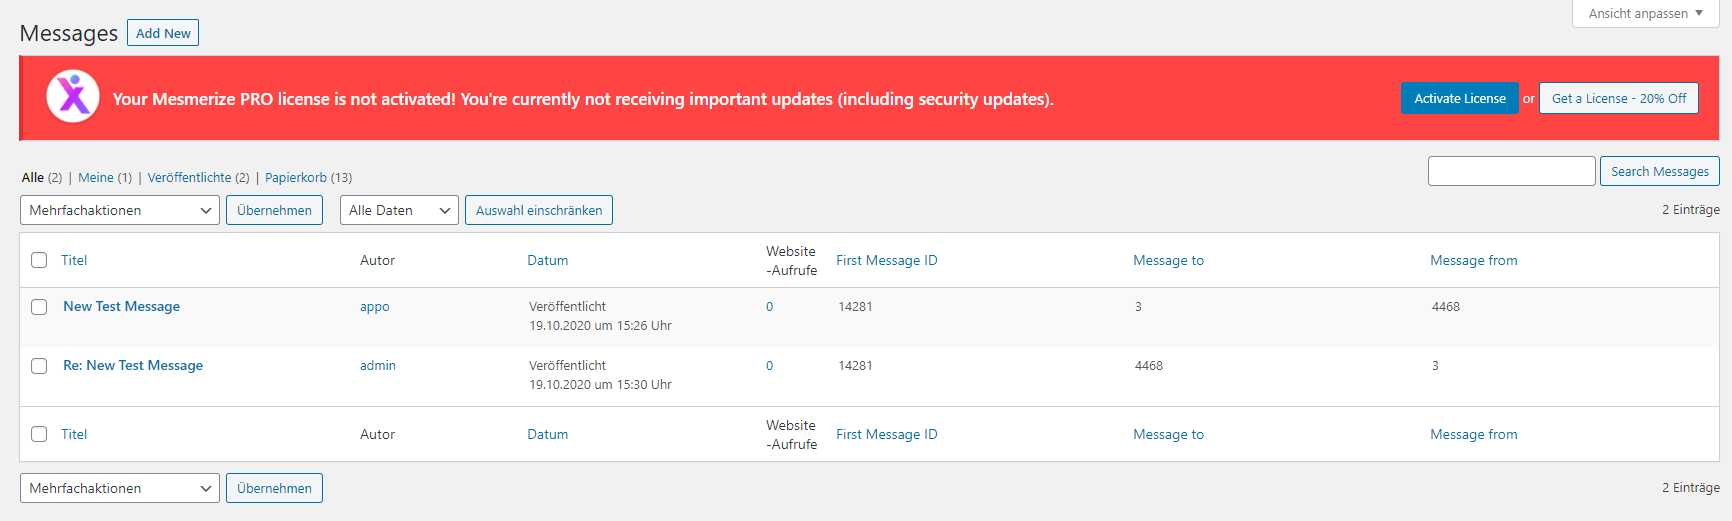Focus the message search input field
This screenshot has width=1732, height=521.
point(1512,171)
